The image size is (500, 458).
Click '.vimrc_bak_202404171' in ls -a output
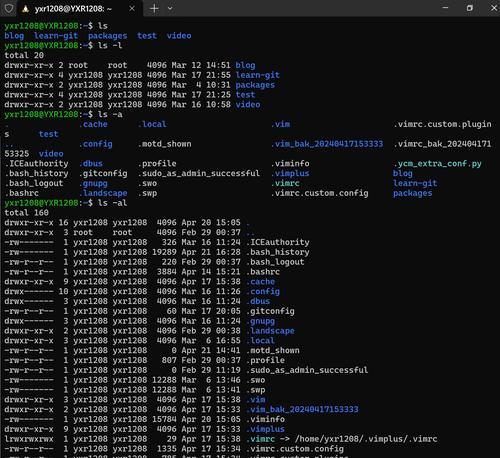[x=442, y=144]
